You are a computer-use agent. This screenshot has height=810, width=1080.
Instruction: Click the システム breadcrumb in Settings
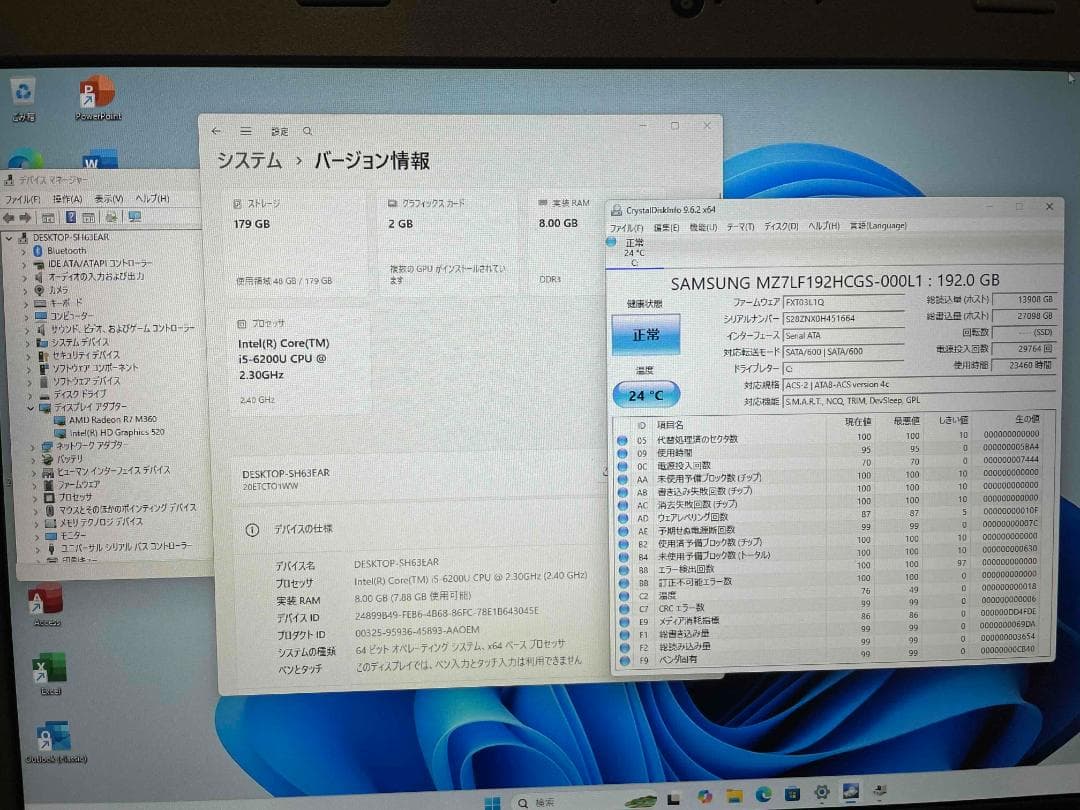[x=247, y=161]
